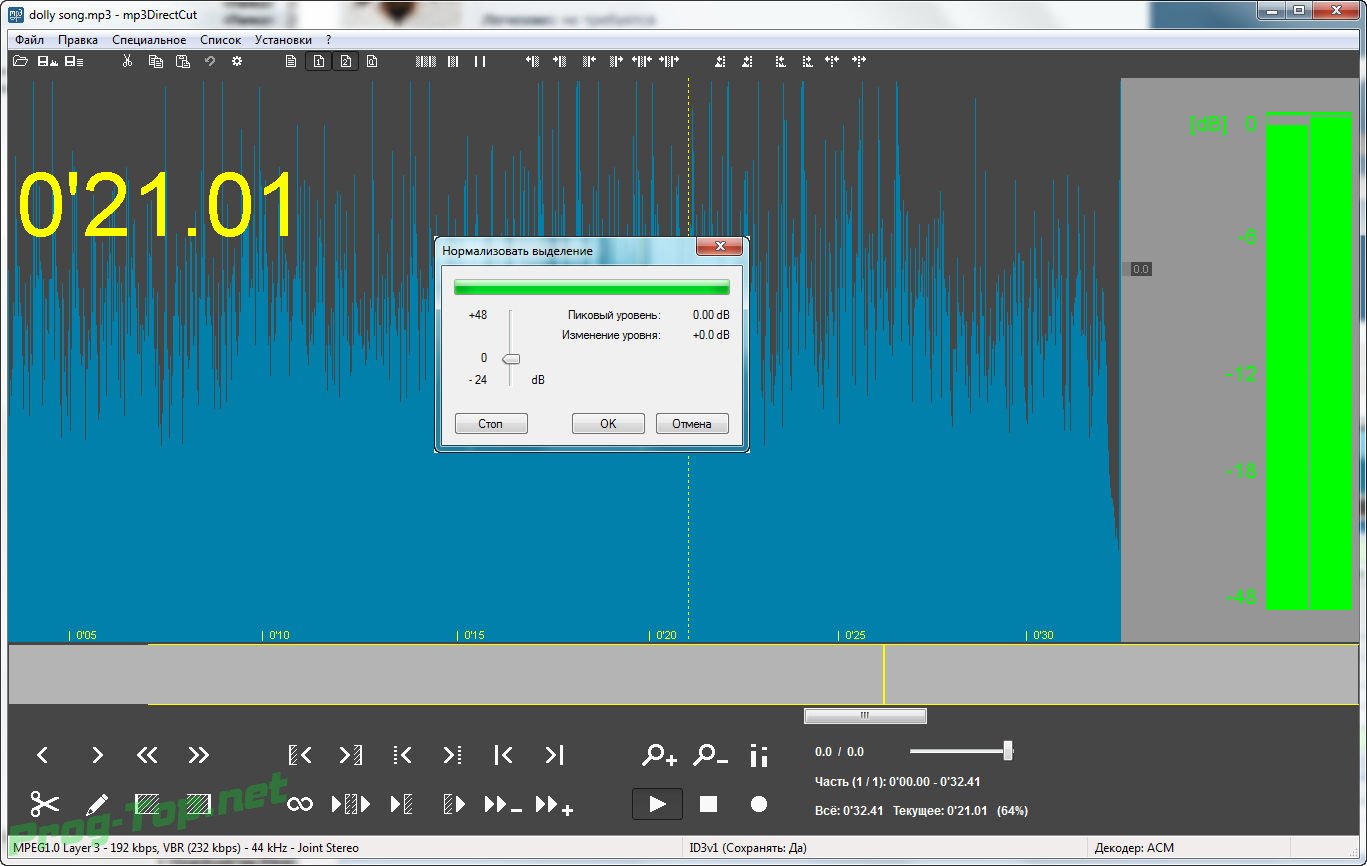Click the Copy icon in top toolbar
This screenshot has width=1367, height=866.
155,61
